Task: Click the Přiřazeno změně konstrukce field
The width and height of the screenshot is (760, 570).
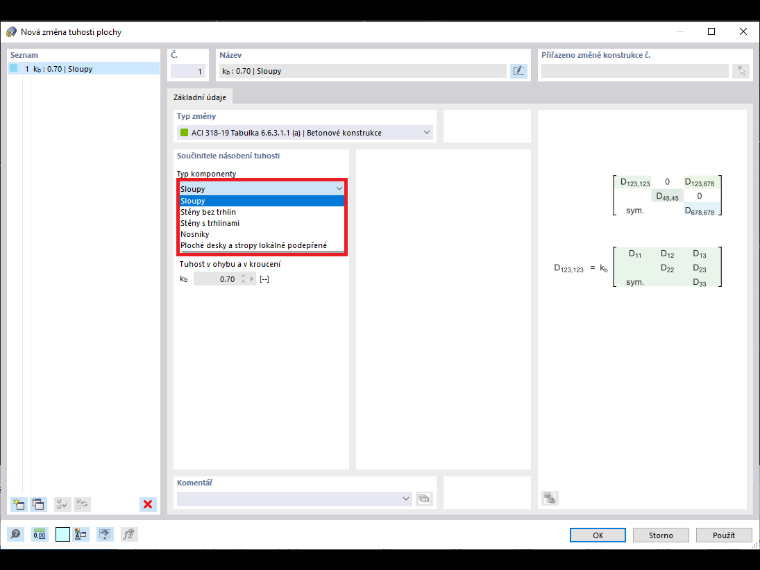Action: (635, 71)
